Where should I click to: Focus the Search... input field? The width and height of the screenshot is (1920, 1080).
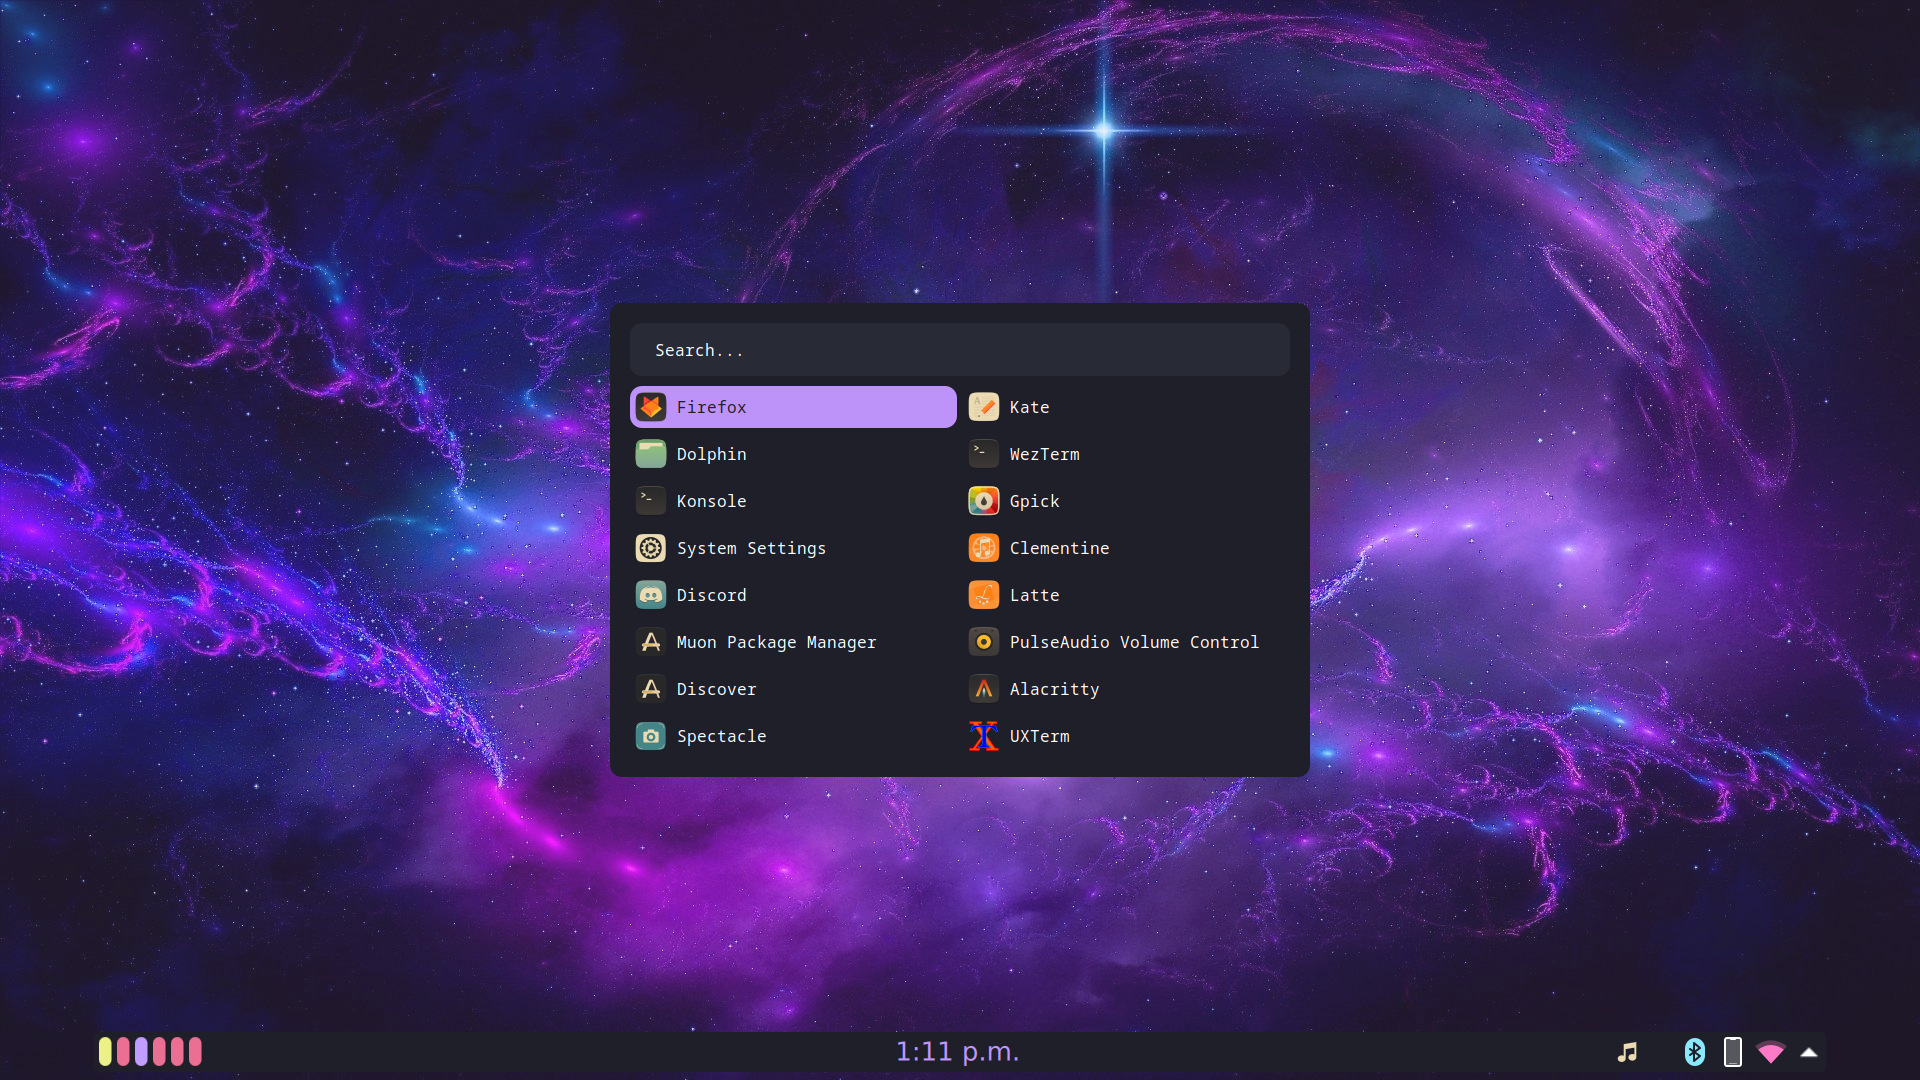click(x=960, y=350)
